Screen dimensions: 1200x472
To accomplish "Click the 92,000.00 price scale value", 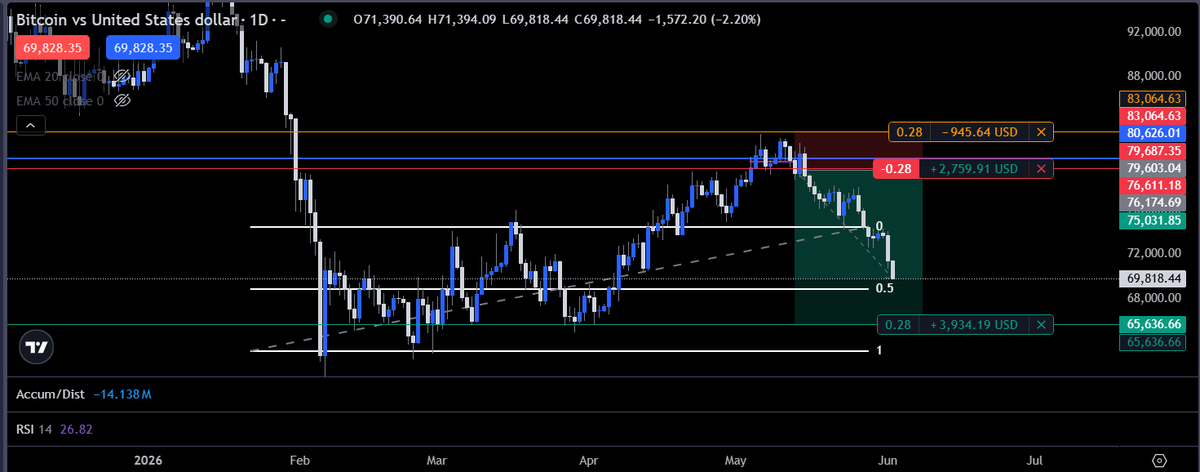I will [1155, 32].
